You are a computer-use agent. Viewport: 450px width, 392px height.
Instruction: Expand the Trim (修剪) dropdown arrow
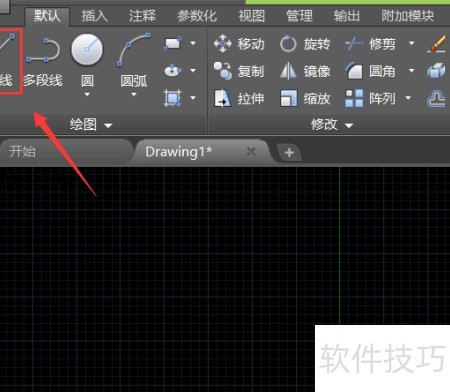(412, 43)
